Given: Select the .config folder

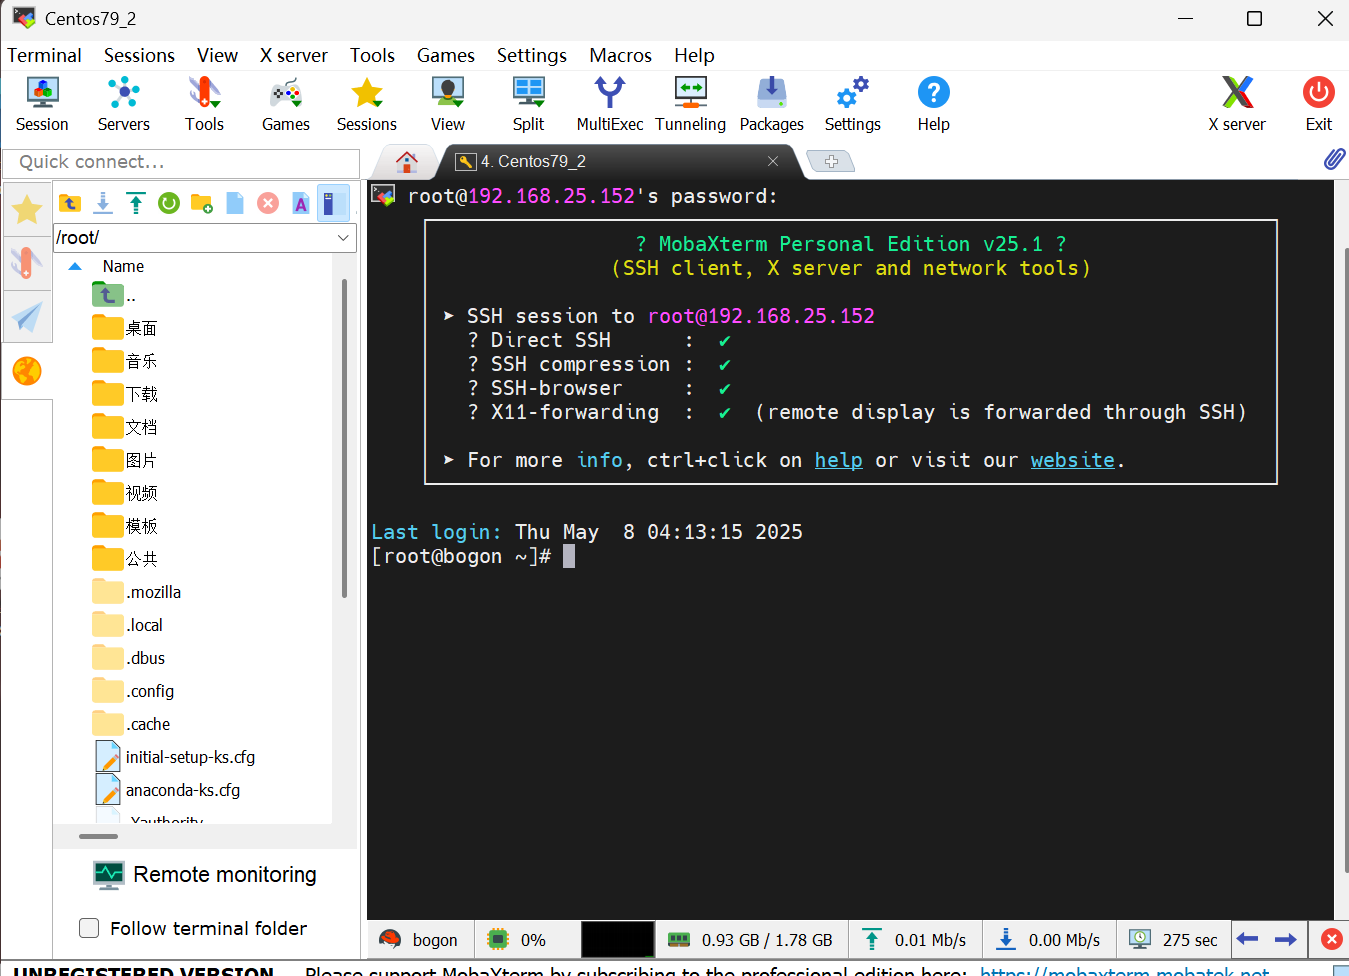Looking at the screenshot, I should pos(133,691).
